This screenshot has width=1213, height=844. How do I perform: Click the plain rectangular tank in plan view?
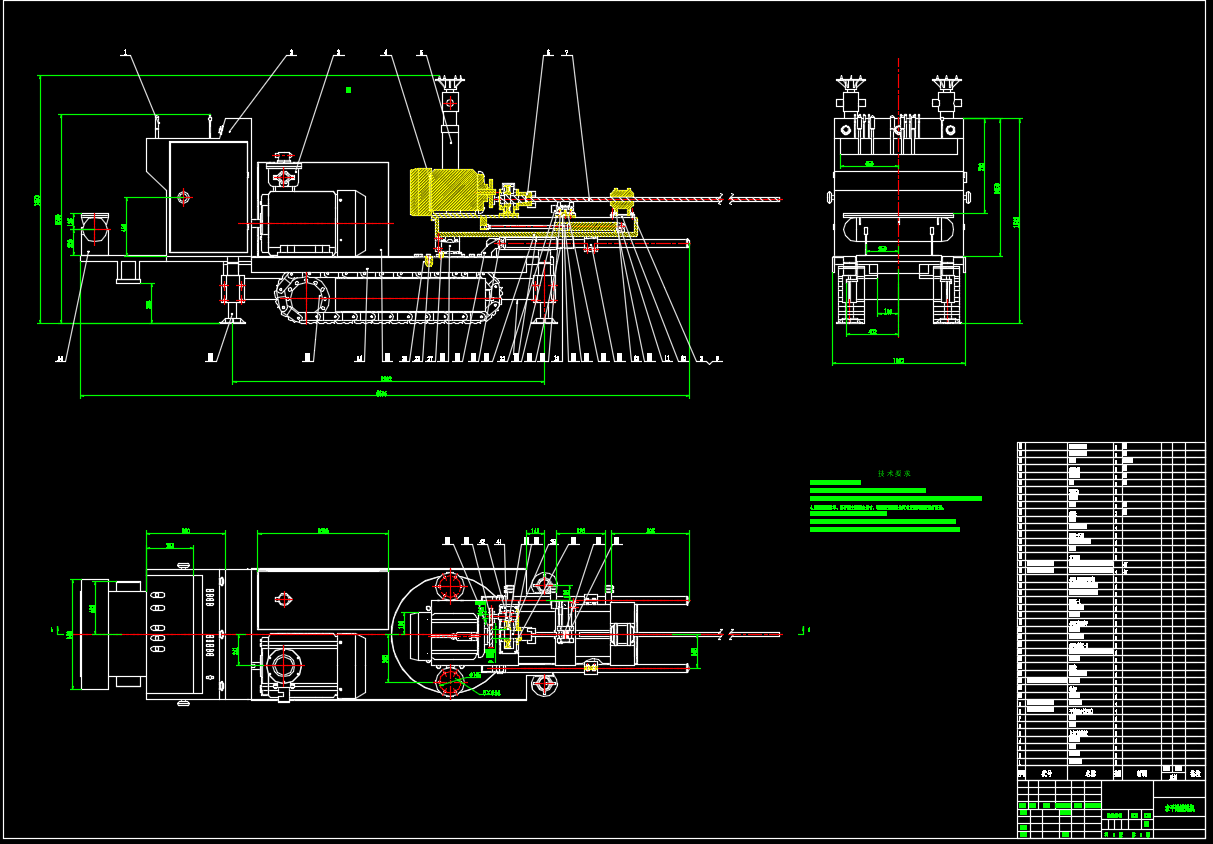click(322, 599)
